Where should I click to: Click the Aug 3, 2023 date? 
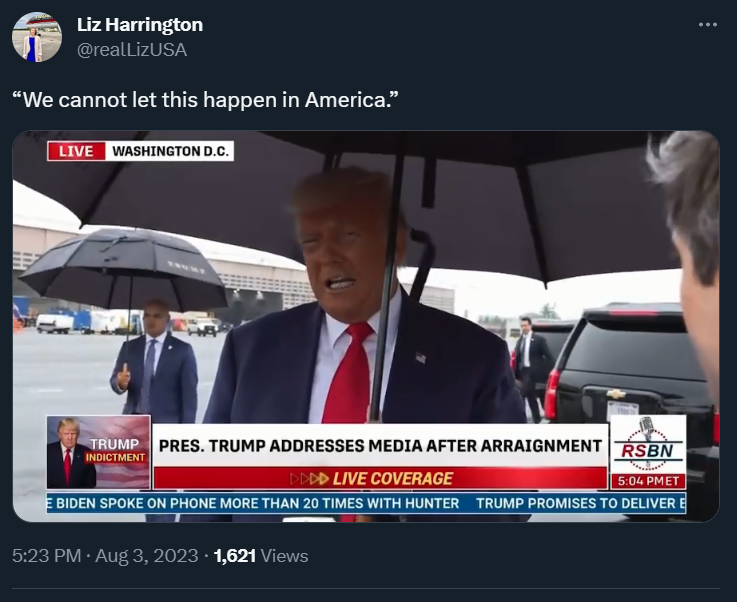point(146,556)
